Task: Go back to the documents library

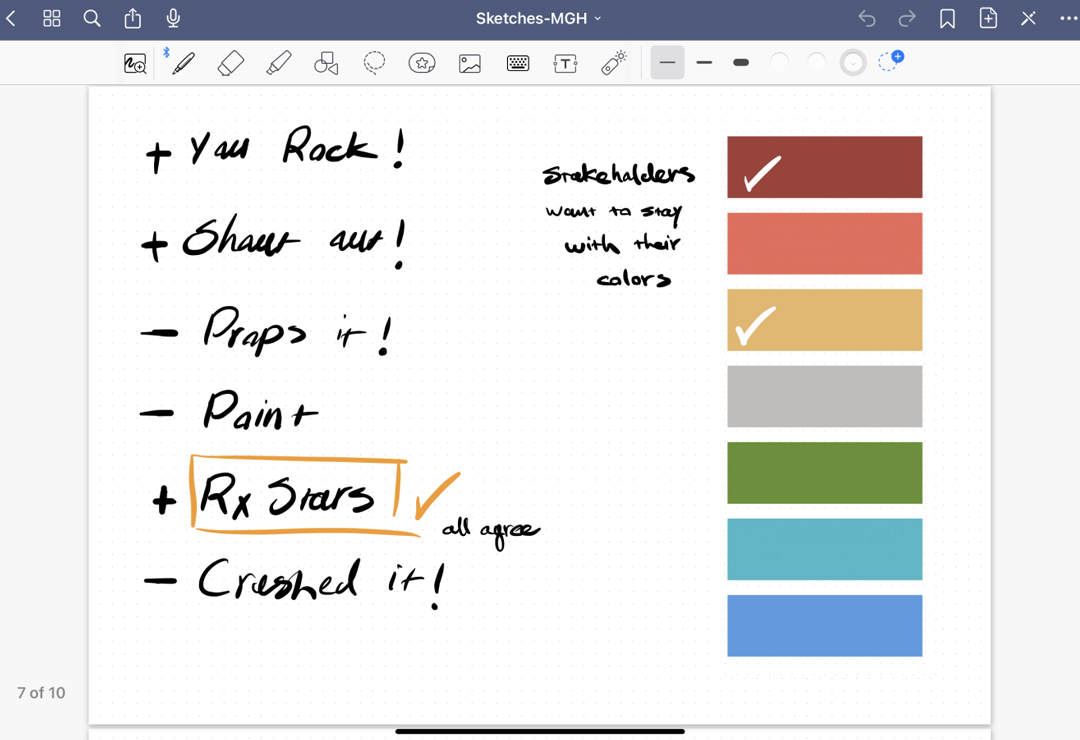Action: (12, 19)
